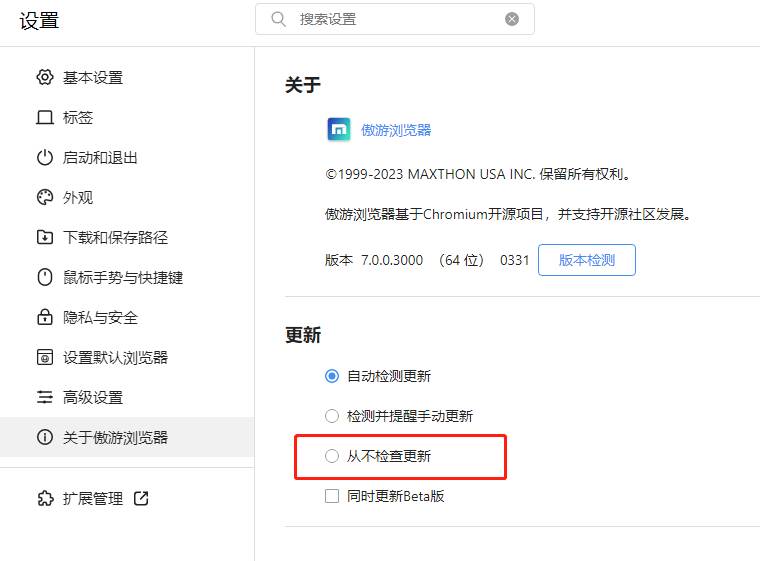Screen dimensions: 760x561
Task: Focus the 搜索设置 search field
Action: (395, 19)
